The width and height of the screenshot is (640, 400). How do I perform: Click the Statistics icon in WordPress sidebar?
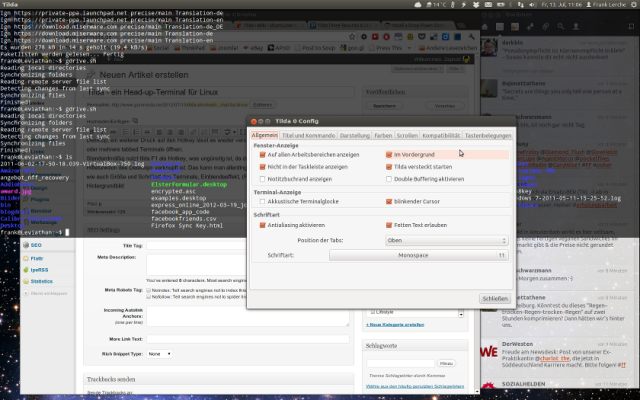click(x=26, y=281)
